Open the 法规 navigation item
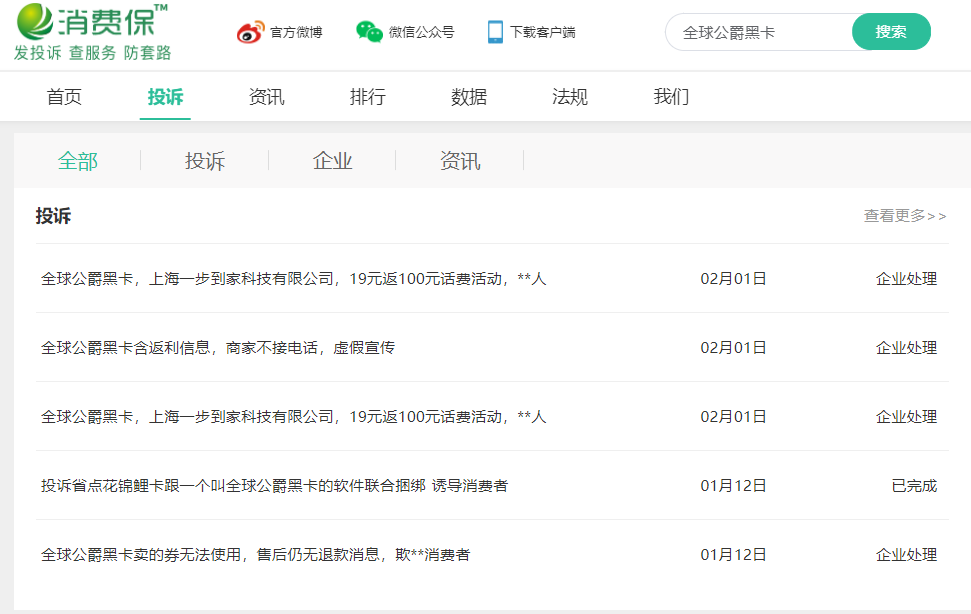Screen dimensions: 971x614 570,97
